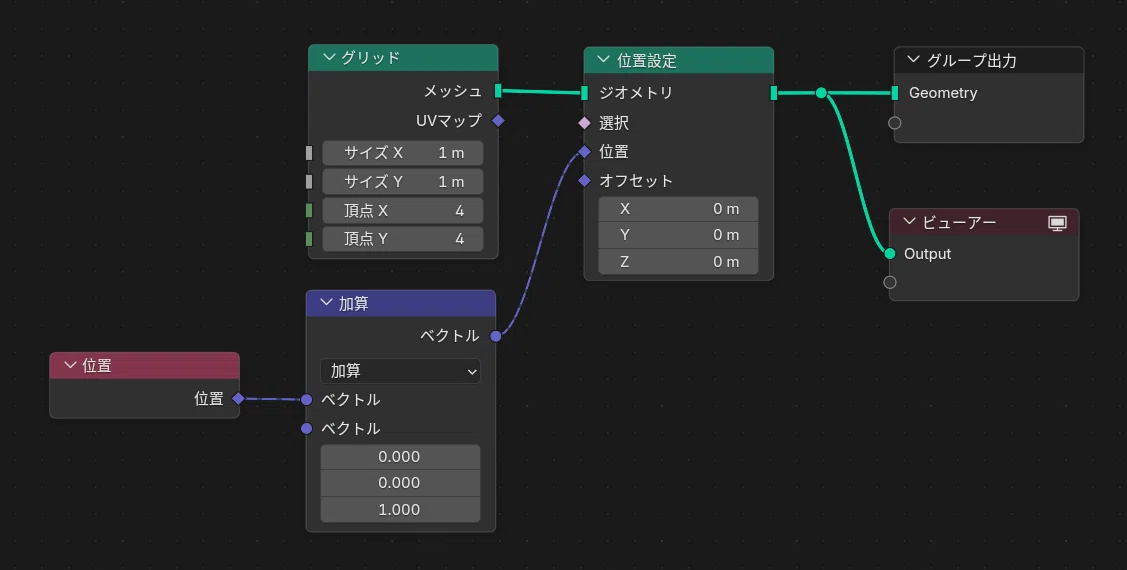Screen dimensions: 1127x570
Task: Click the empty socket on グループ出力 node
Action: coord(895,123)
